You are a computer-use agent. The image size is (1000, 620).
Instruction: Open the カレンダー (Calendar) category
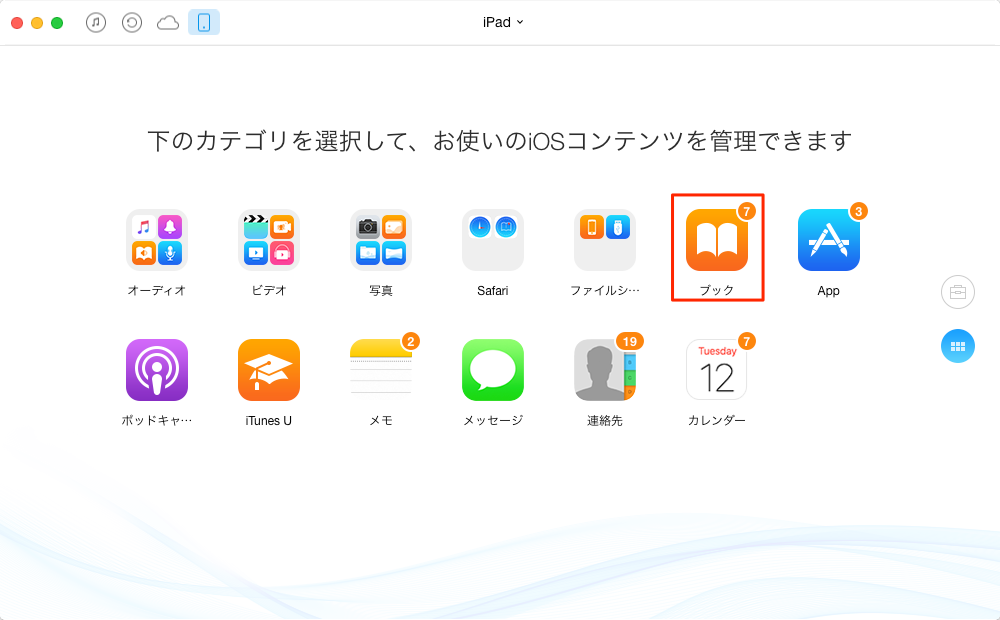click(x=717, y=370)
